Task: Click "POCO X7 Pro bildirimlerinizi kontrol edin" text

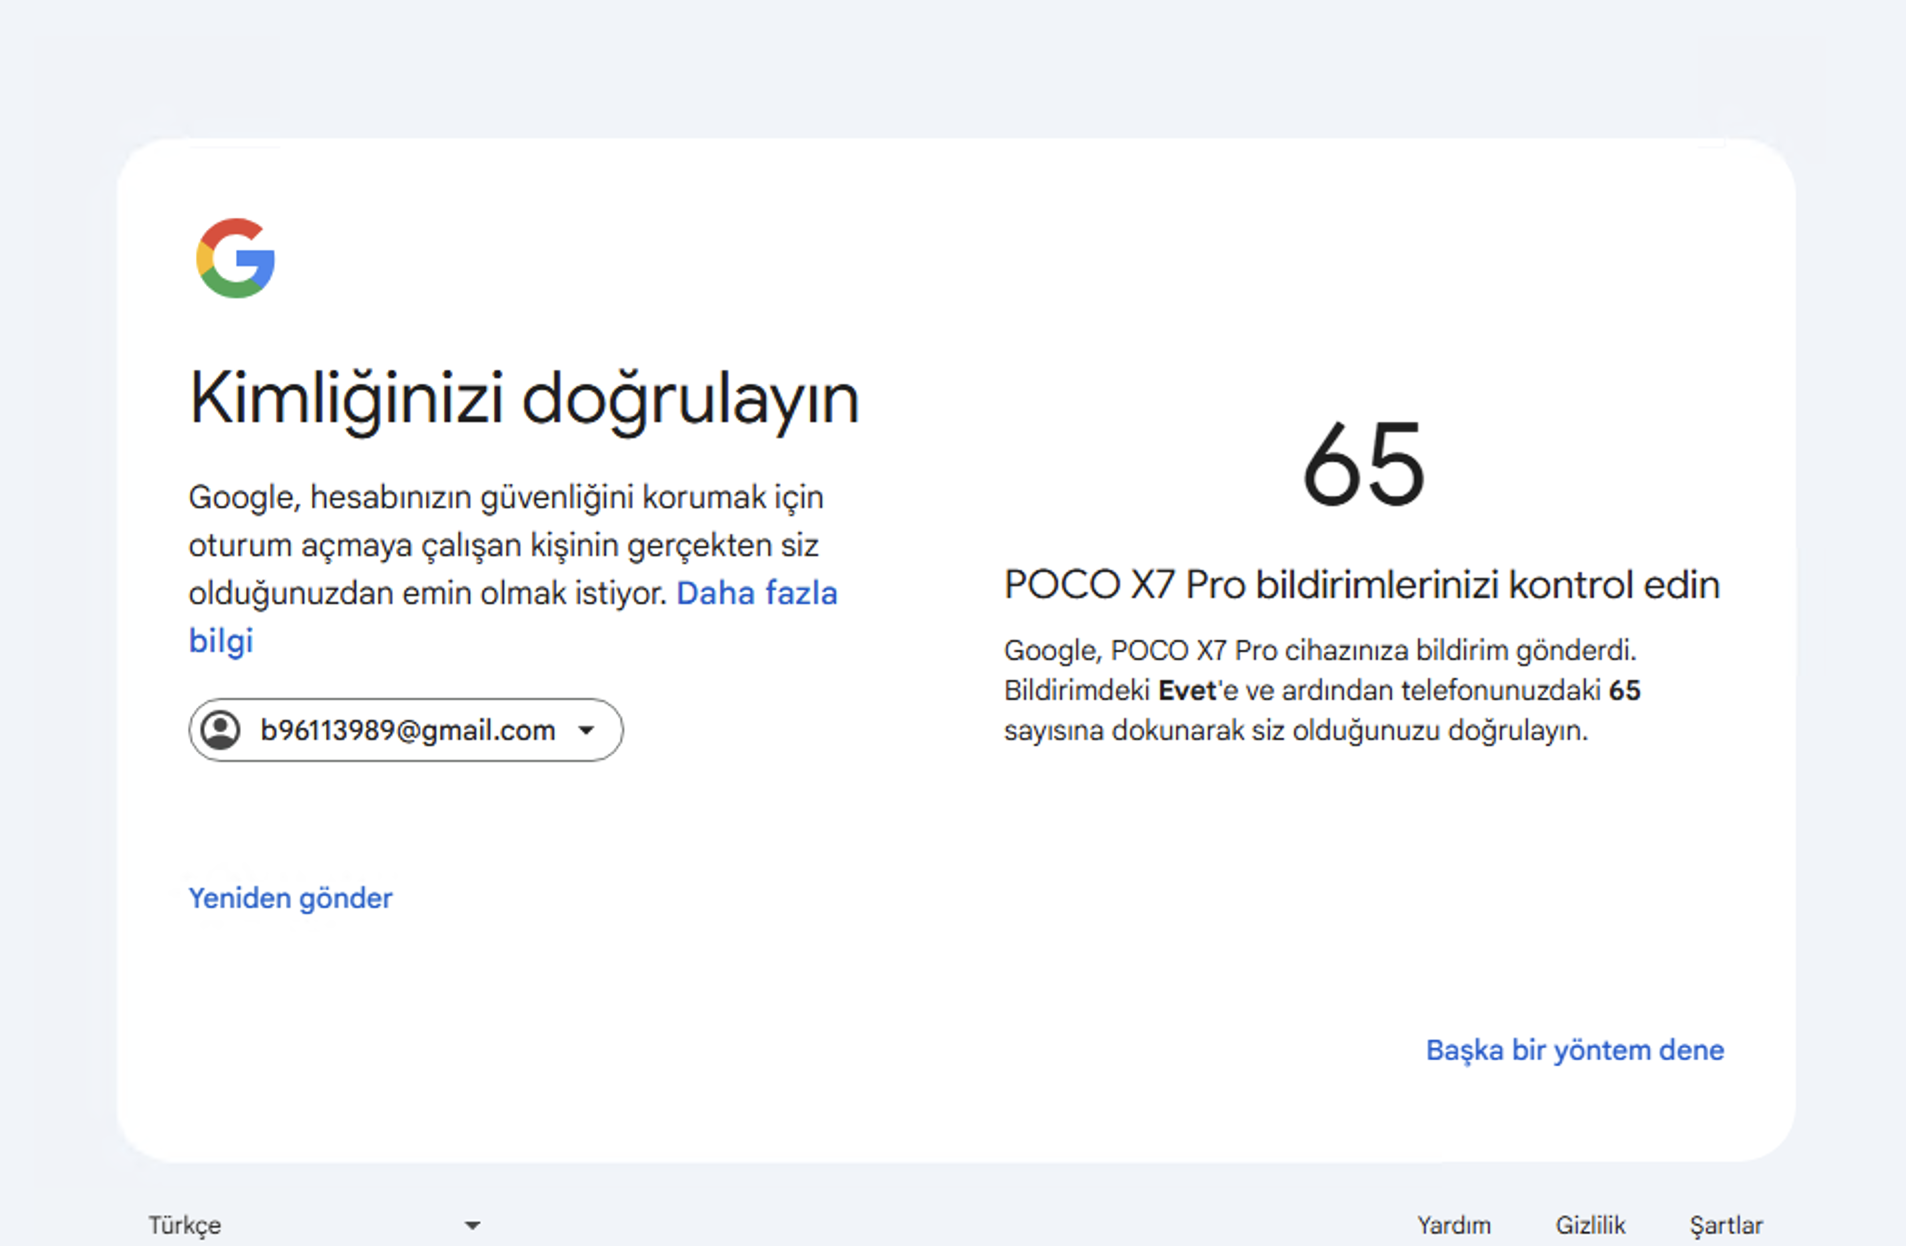Action: pos(1362,585)
